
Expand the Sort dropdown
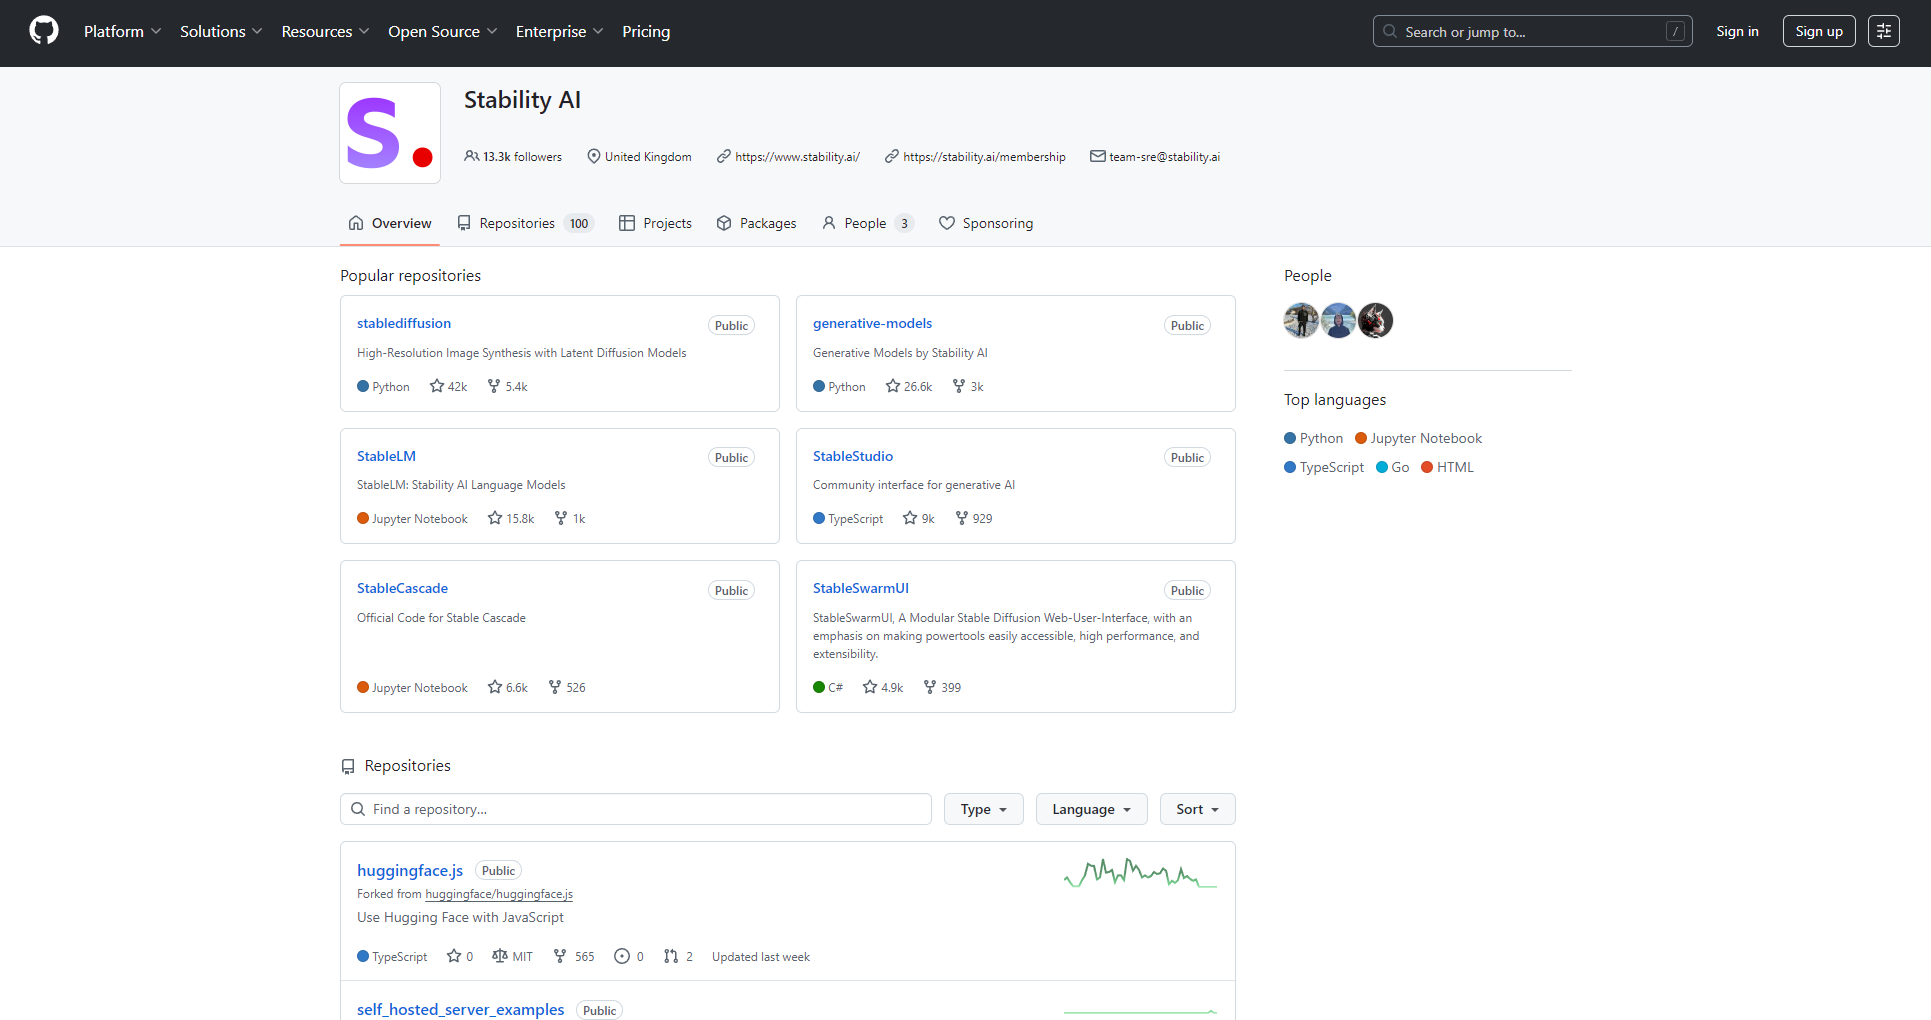pos(1197,809)
